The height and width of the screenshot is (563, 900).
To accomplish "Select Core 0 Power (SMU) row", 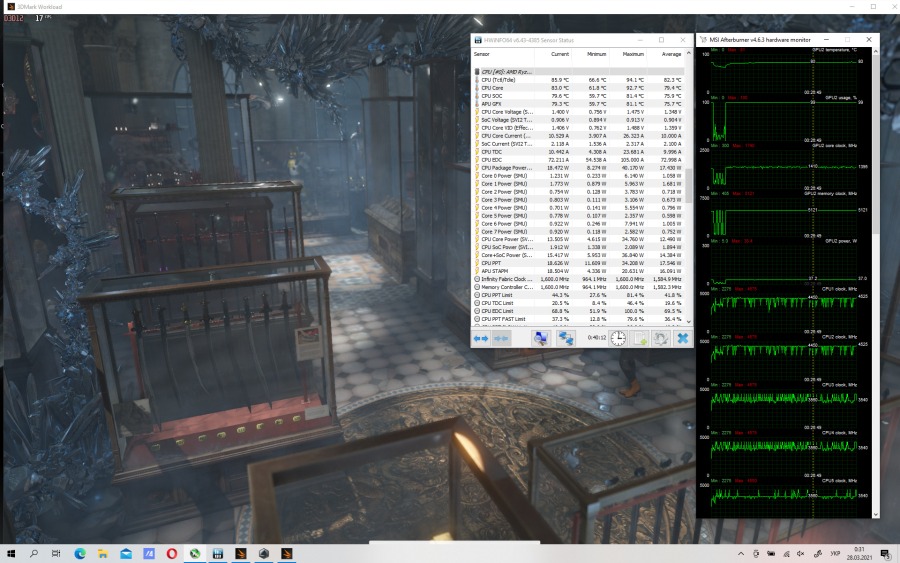I will [578, 176].
